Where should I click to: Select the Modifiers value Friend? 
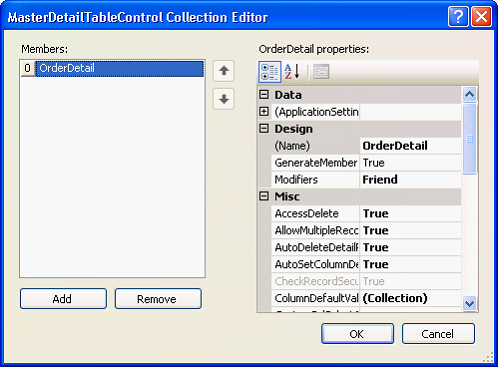410,180
